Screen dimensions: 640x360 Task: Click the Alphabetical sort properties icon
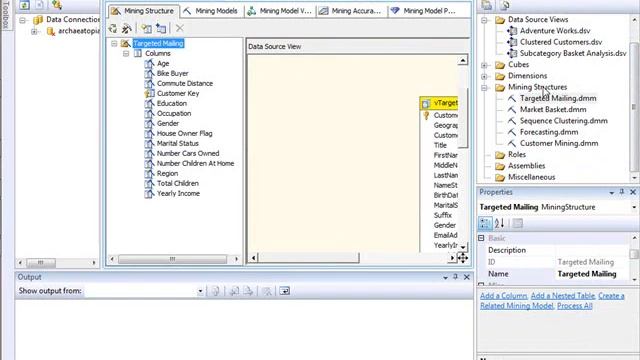[500, 223]
